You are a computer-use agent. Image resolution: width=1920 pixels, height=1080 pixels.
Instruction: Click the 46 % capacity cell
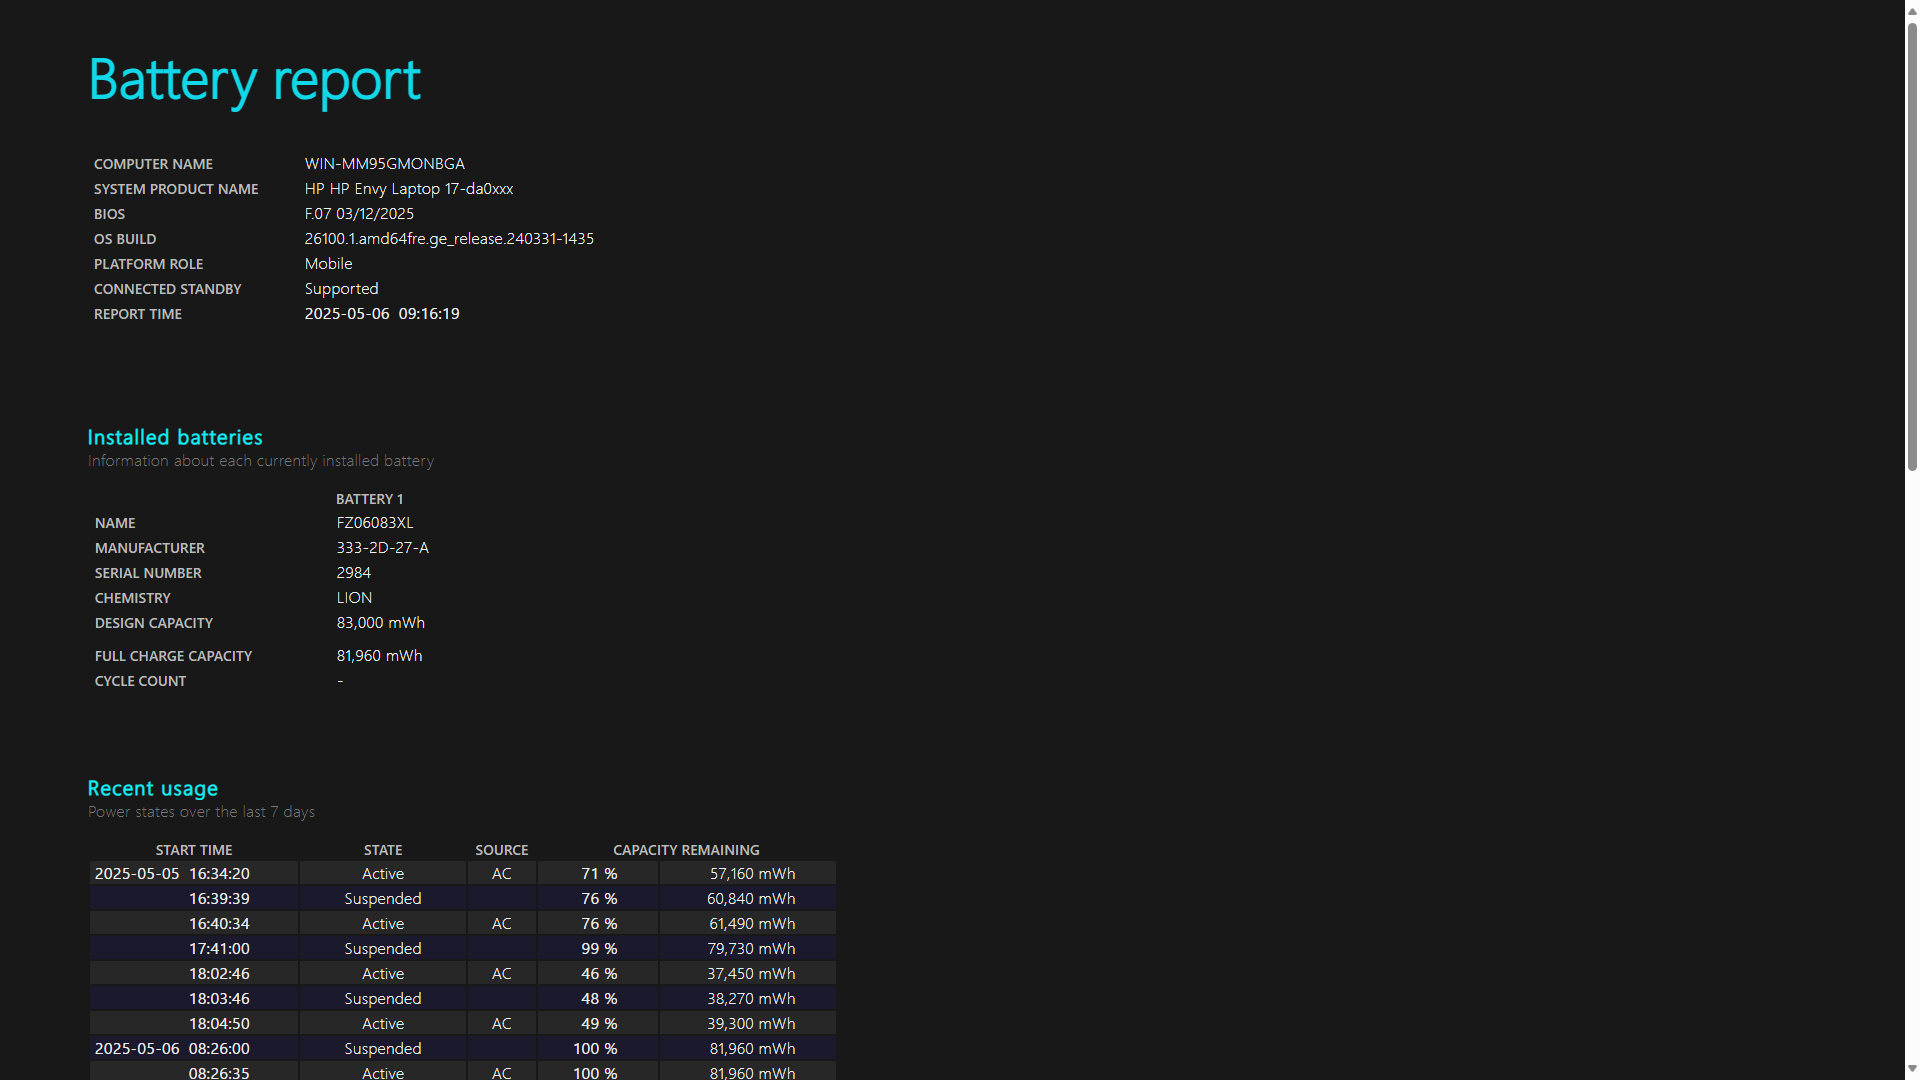(x=599, y=974)
